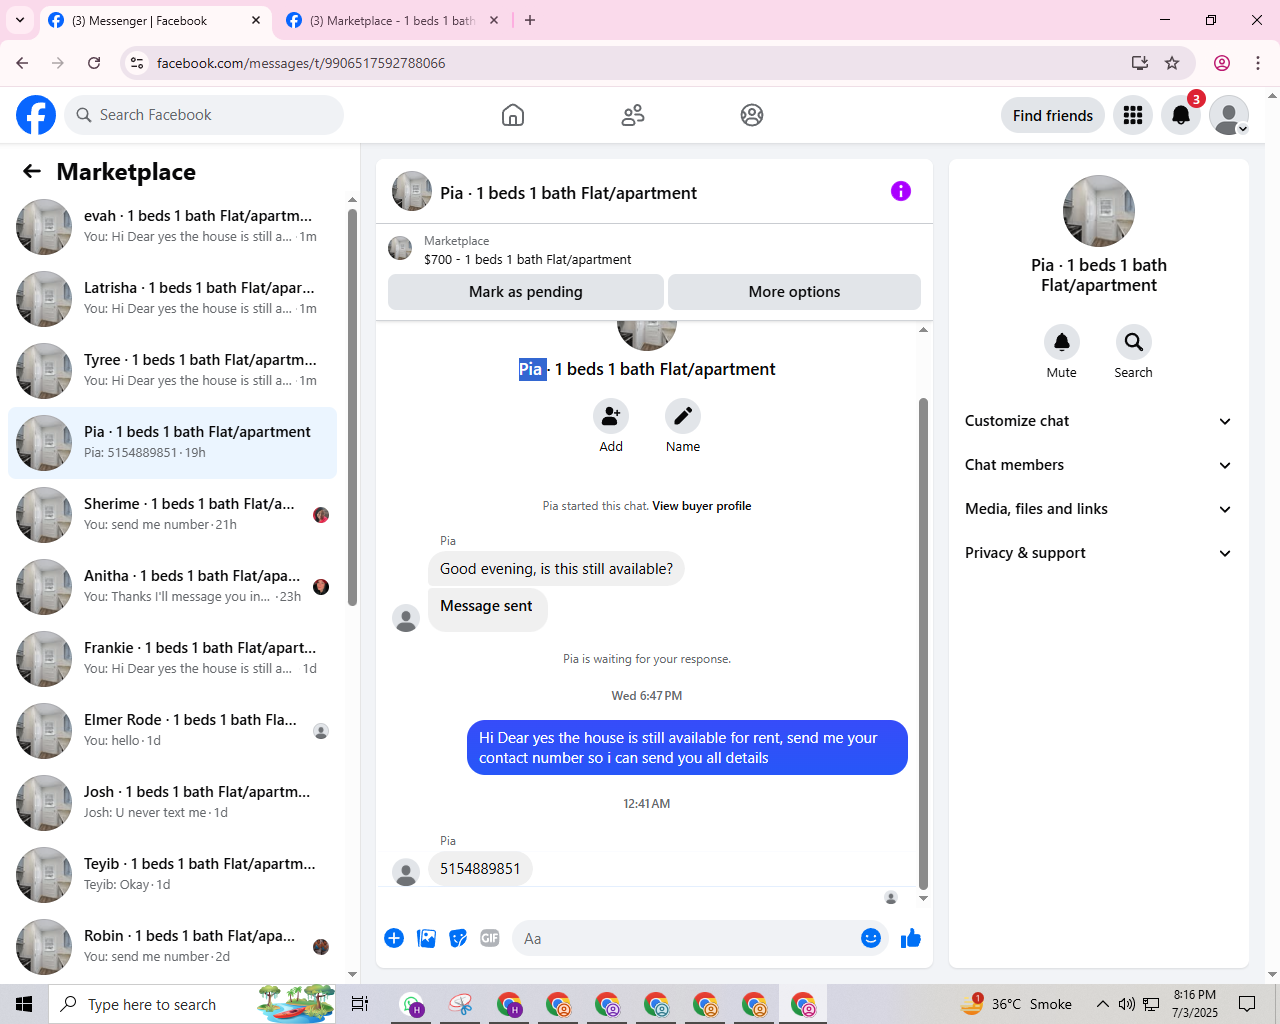Choose a sticker in the composer
This screenshot has width=1280, height=1024.
pyautogui.click(x=458, y=938)
